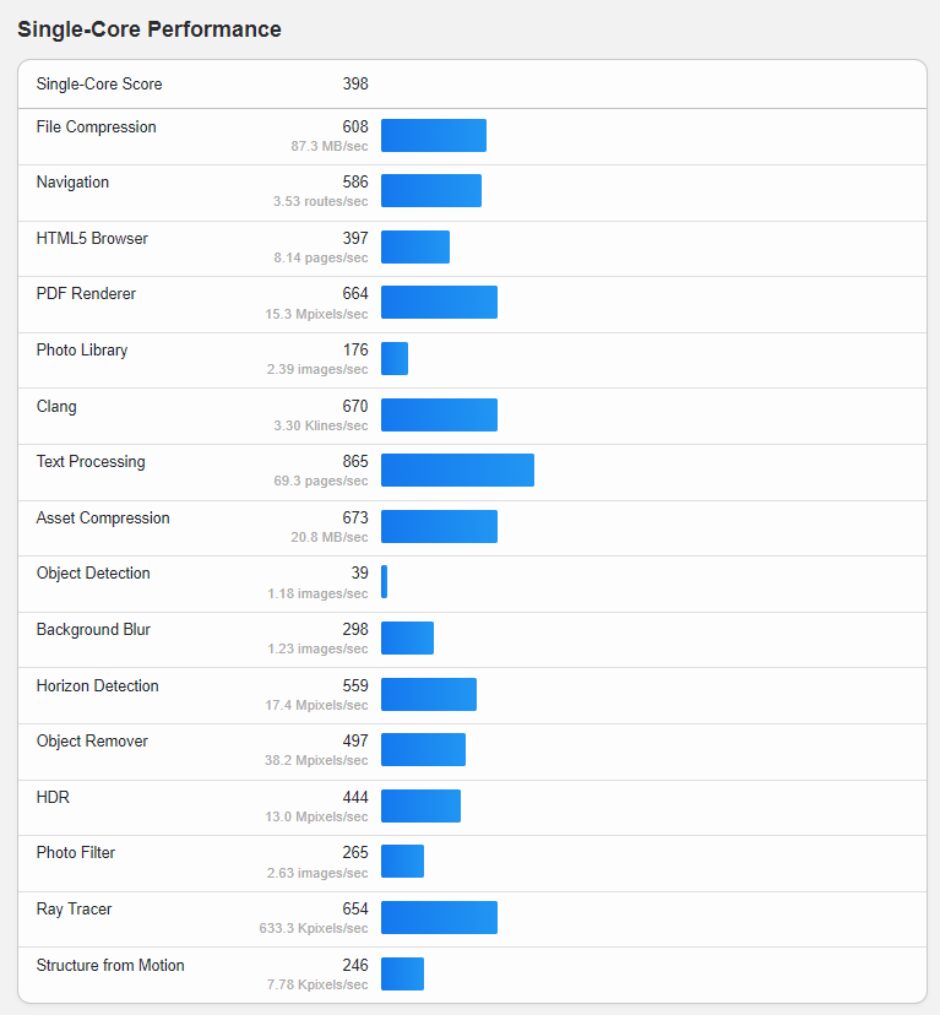
Task: Select the Horizon Detection label
Action: coord(97,686)
